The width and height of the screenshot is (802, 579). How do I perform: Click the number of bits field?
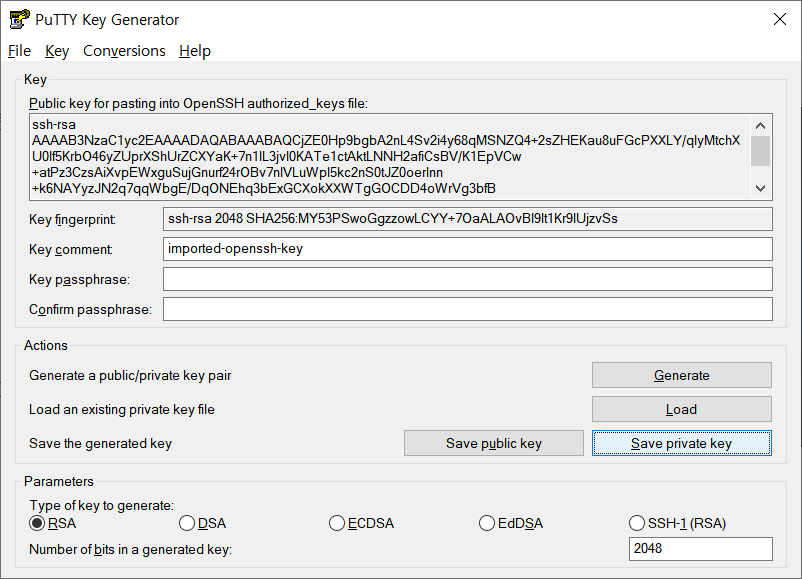[x=700, y=549]
